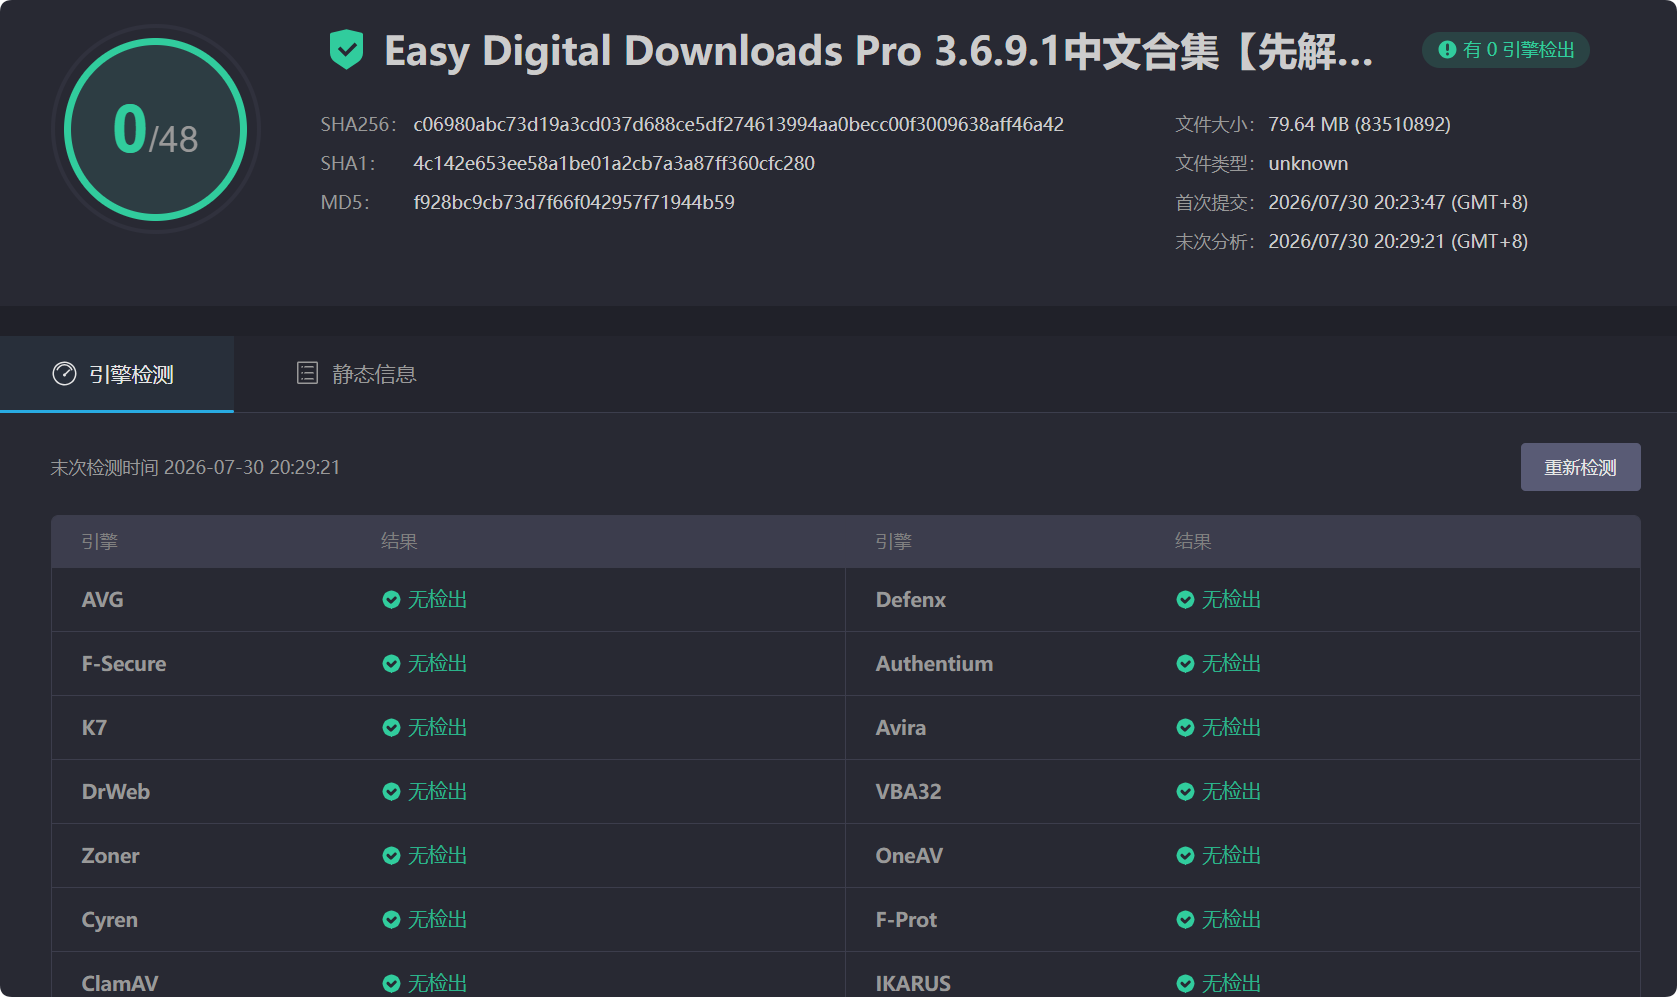The height and width of the screenshot is (997, 1677).
Task: Click the IKARUS engine name
Action: point(914,984)
